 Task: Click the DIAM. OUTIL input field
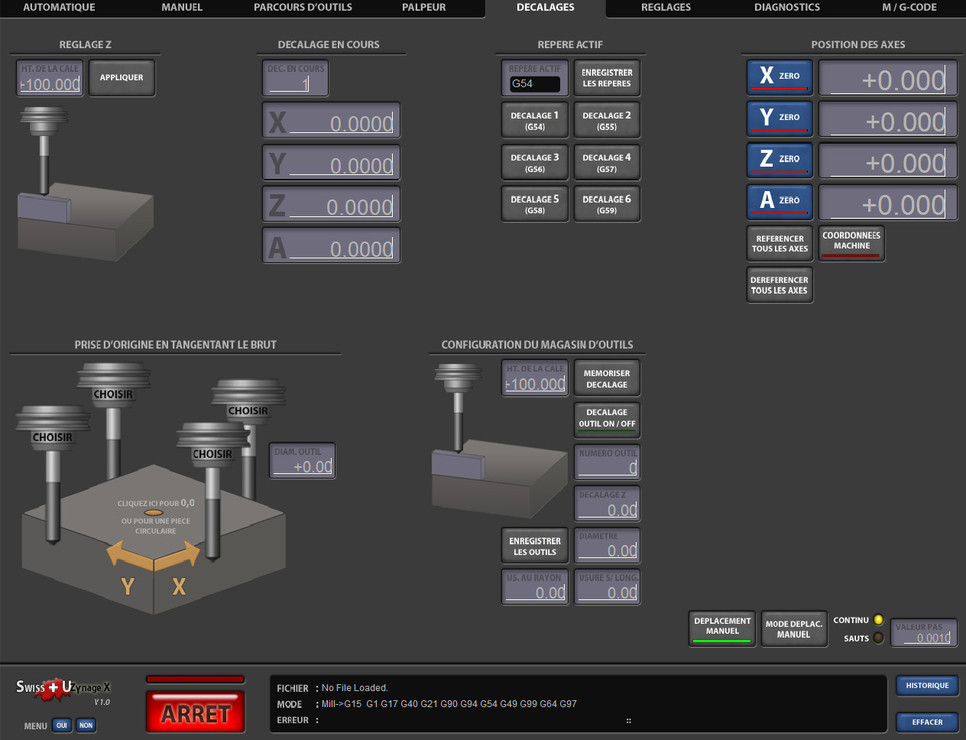[x=303, y=462]
